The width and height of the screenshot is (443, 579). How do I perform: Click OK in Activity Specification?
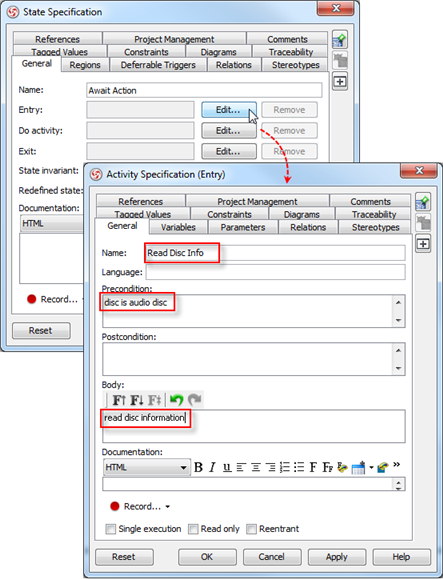coord(207,557)
